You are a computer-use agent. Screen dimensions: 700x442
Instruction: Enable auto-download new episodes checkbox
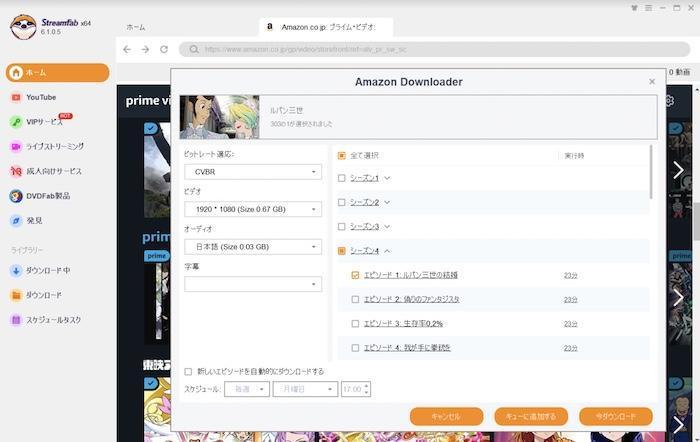pos(188,371)
